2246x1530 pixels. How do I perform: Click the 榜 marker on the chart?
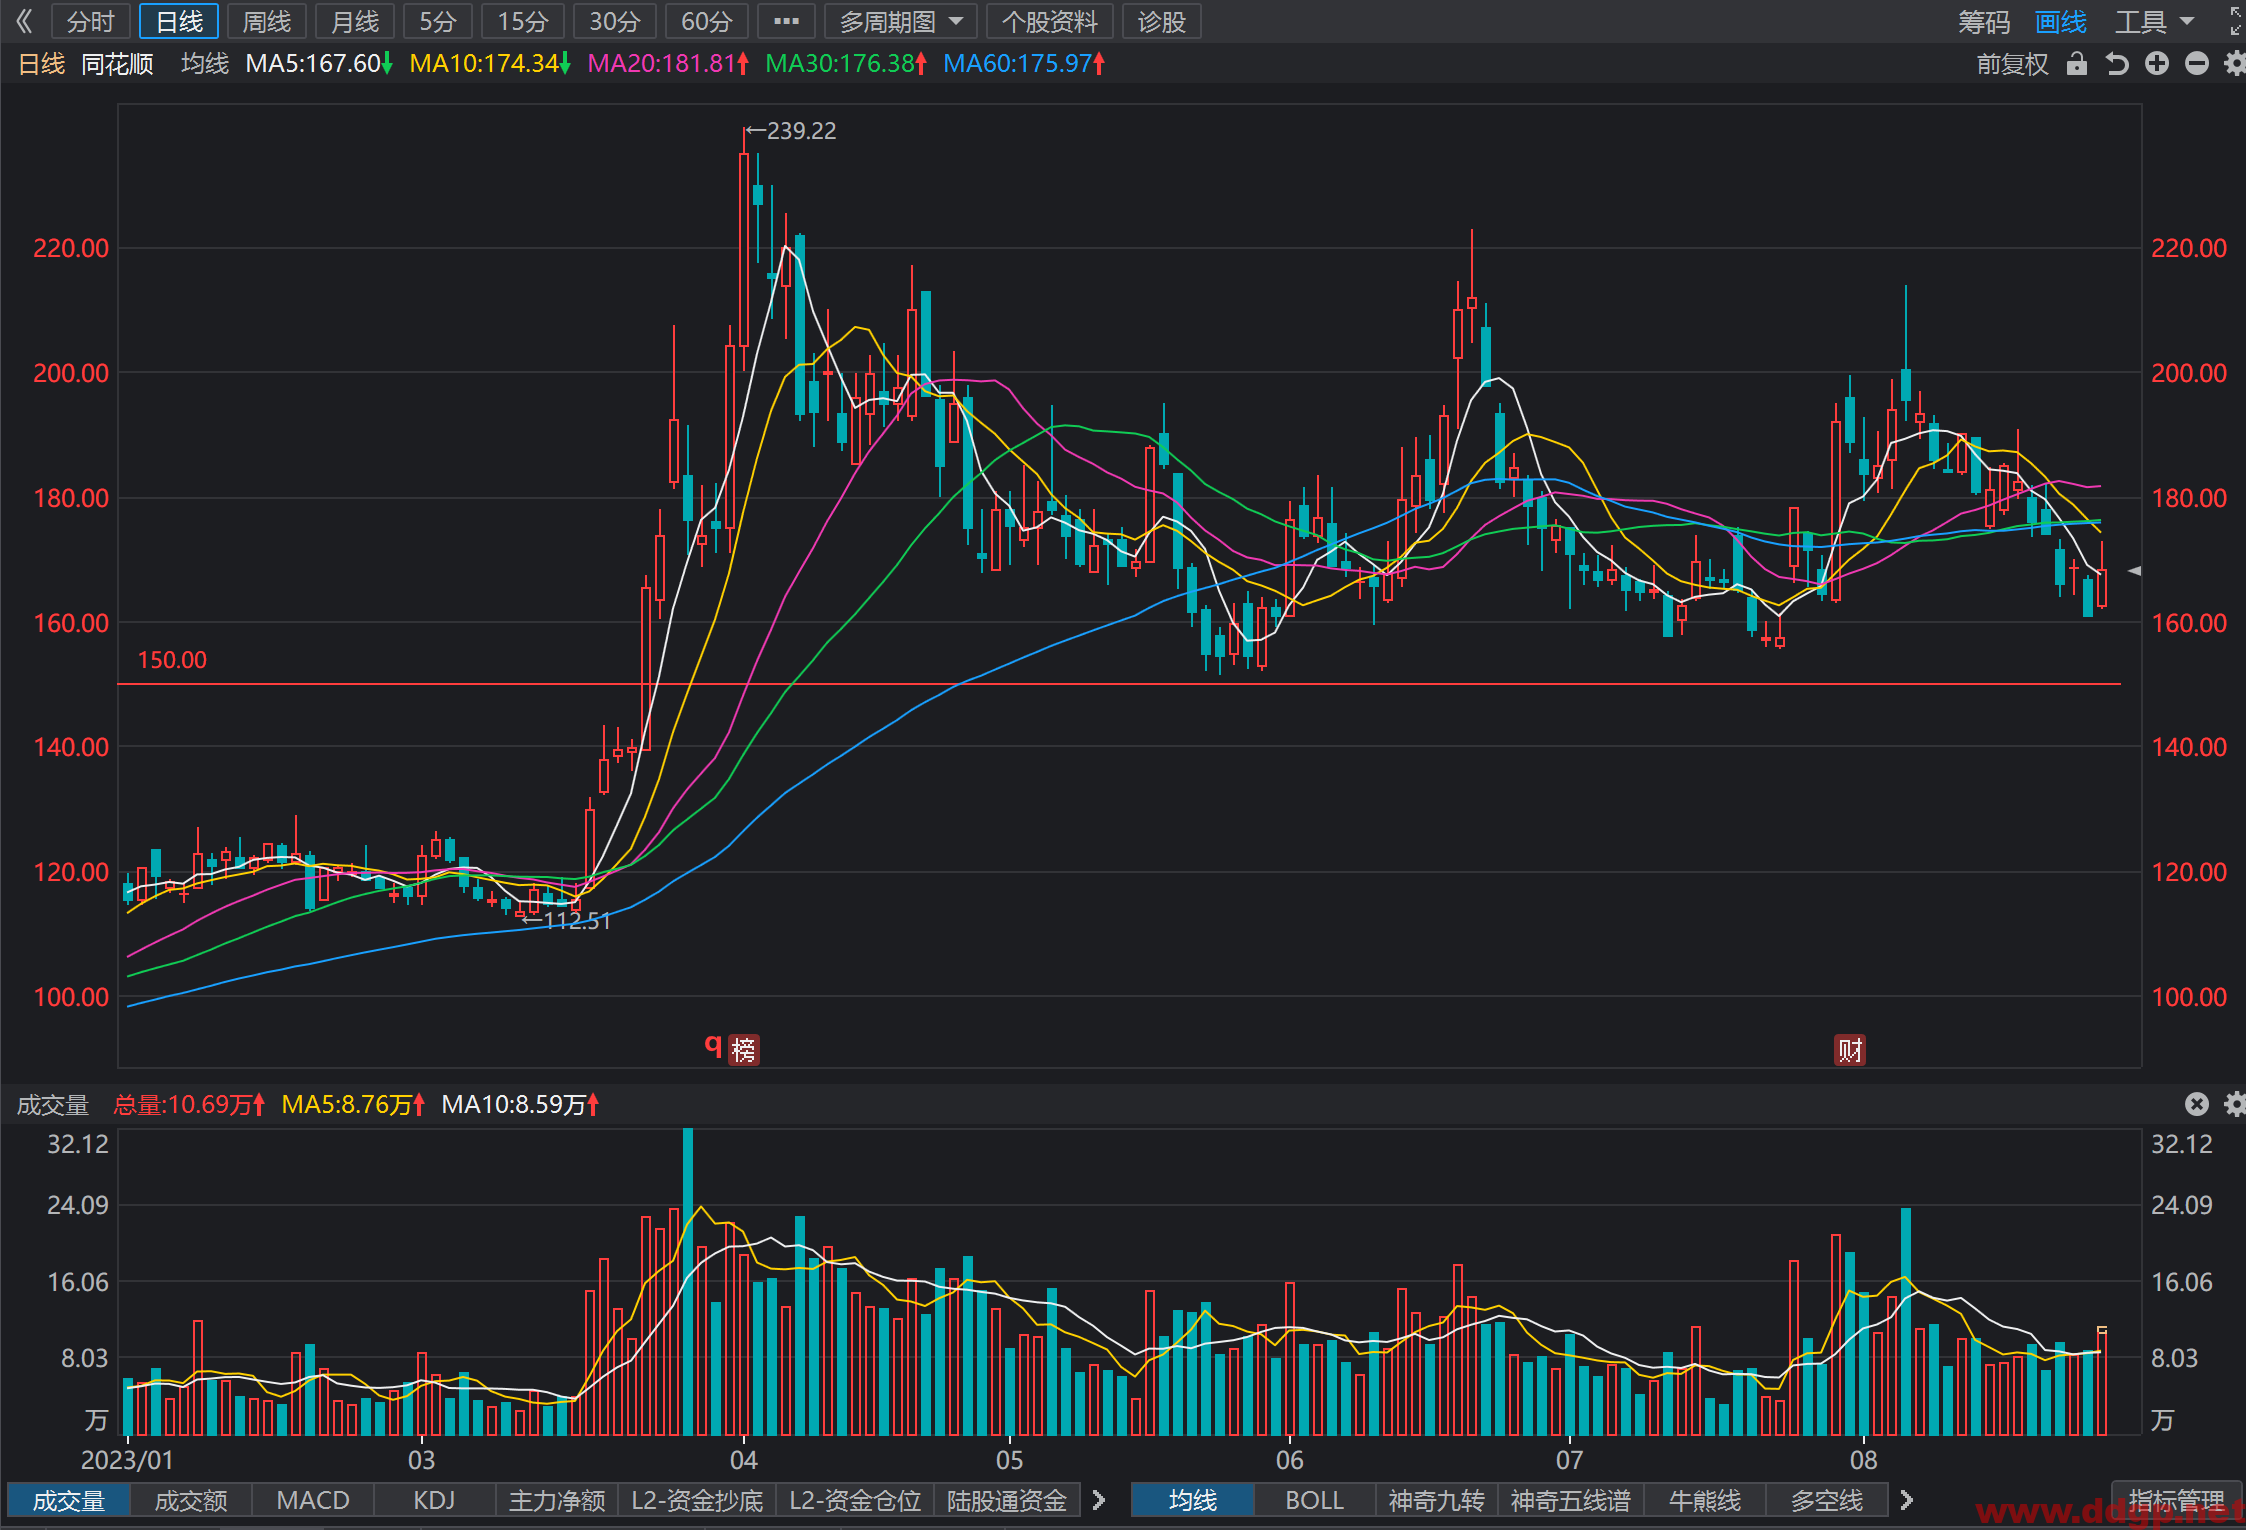[x=744, y=1050]
